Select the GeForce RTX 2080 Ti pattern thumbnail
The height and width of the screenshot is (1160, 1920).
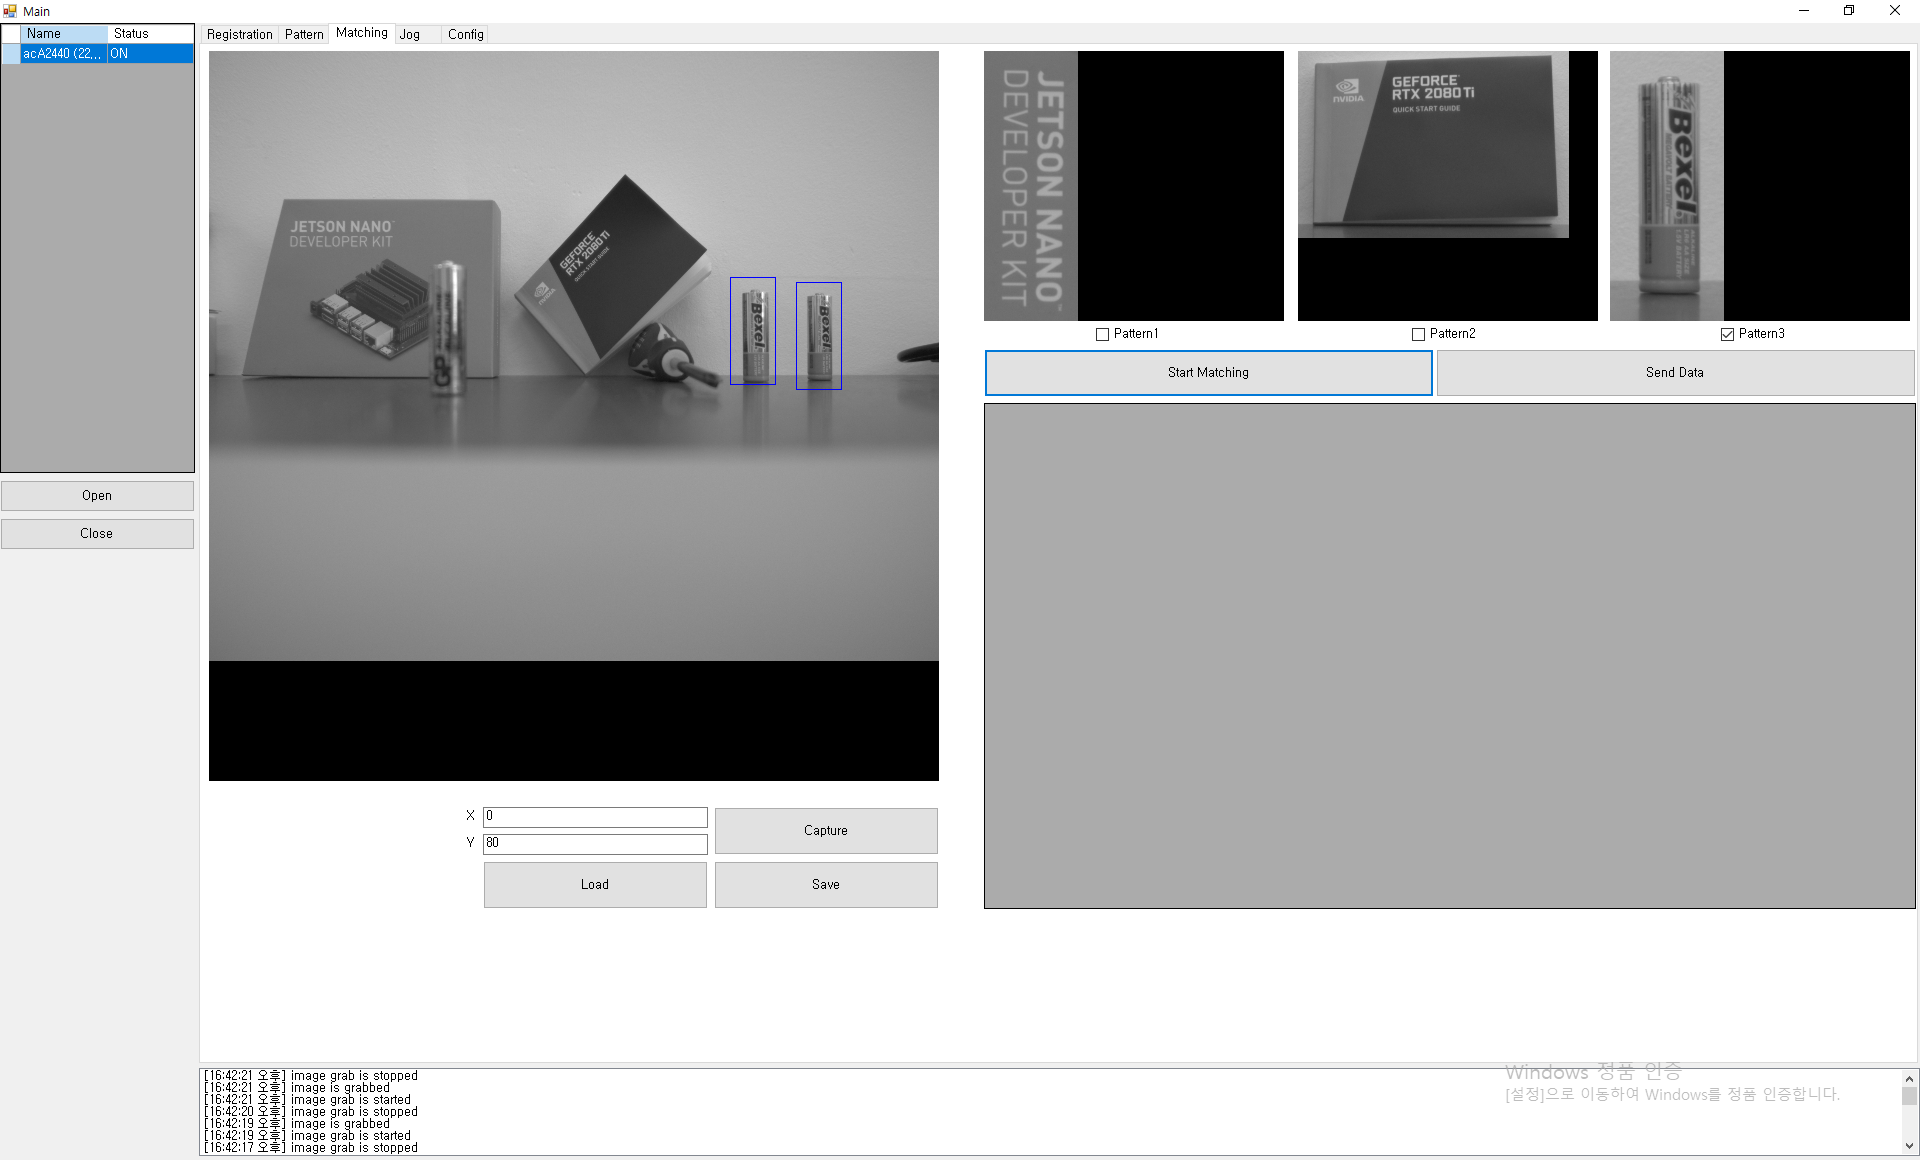point(1448,186)
